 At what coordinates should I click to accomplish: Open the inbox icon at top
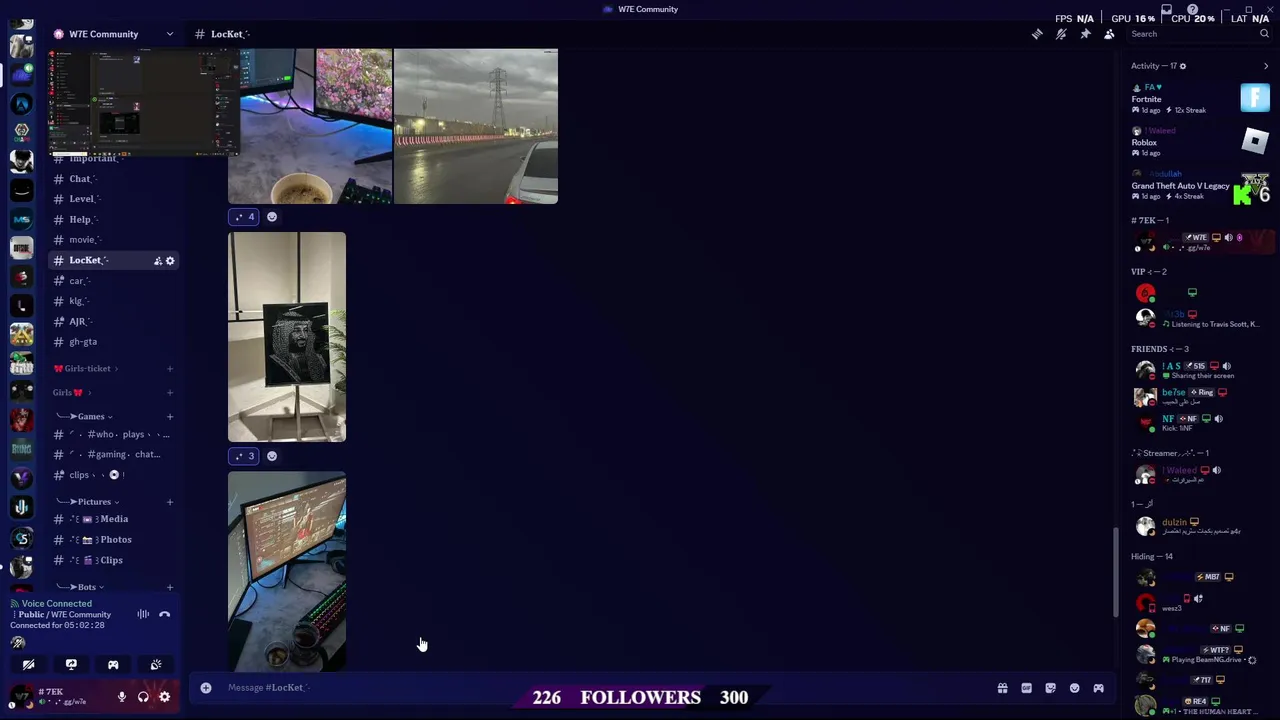pos(1166,10)
